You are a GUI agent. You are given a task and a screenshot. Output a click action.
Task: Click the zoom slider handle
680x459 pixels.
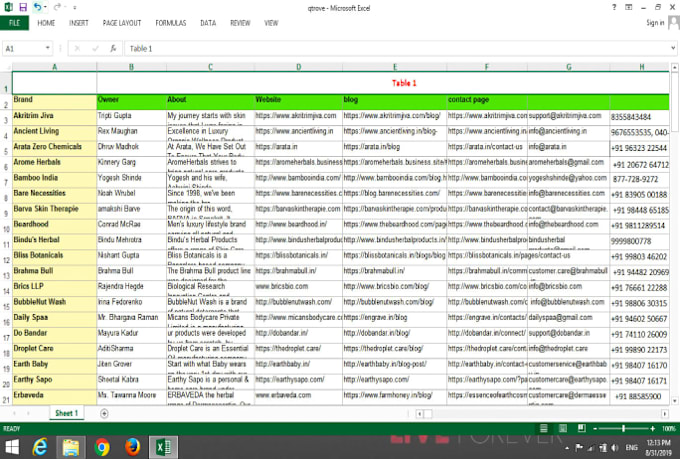point(623,429)
